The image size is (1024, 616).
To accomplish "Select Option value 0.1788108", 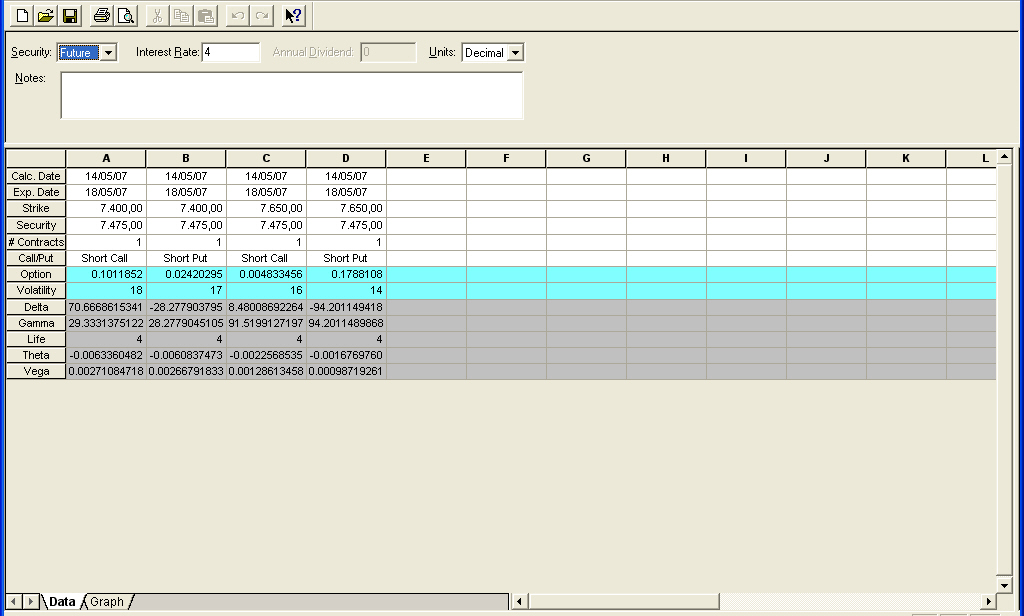I will [x=346, y=274].
